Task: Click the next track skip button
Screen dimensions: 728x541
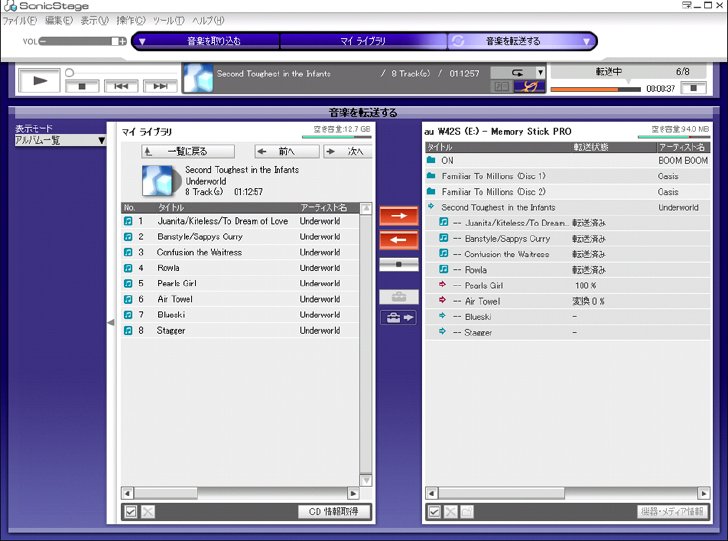Action: (160, 86)
